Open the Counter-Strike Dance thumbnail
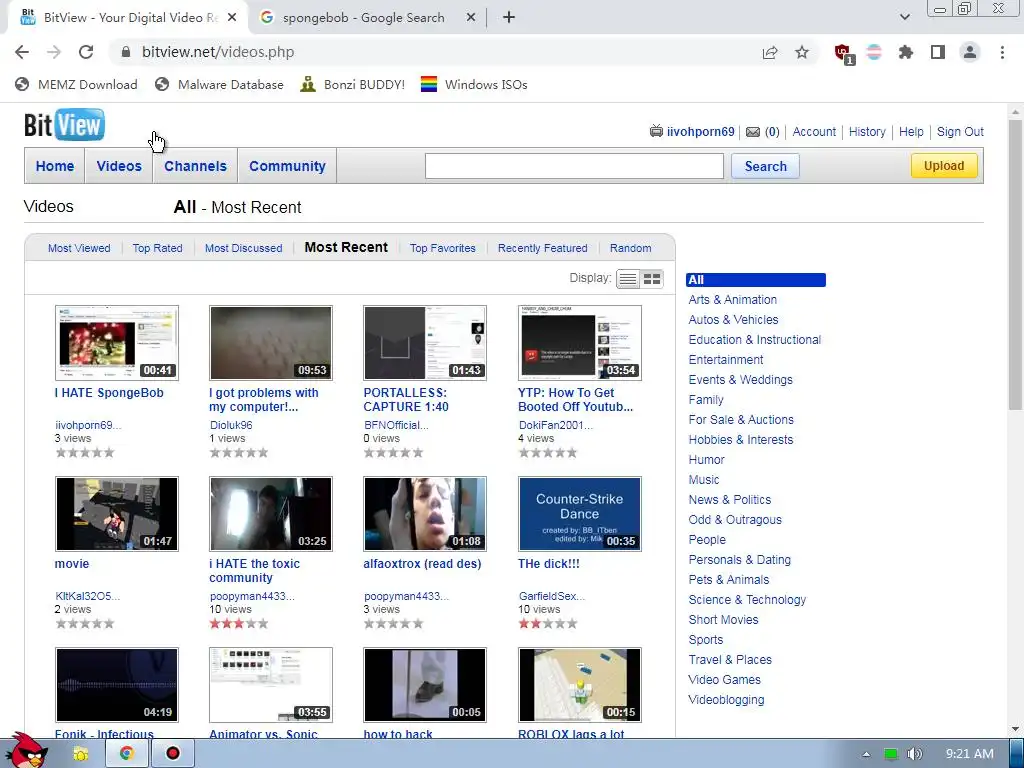 pyautogui.click(x=580, y=514)
